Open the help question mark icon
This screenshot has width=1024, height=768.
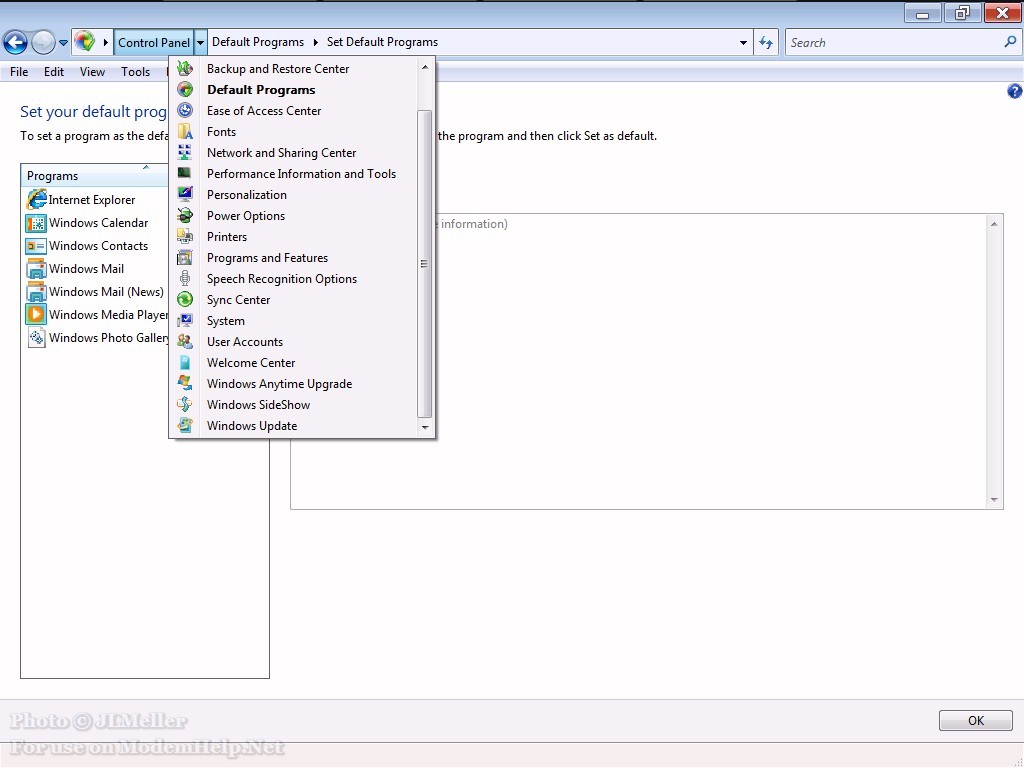pyautogui.click(x=1014, y=91)
